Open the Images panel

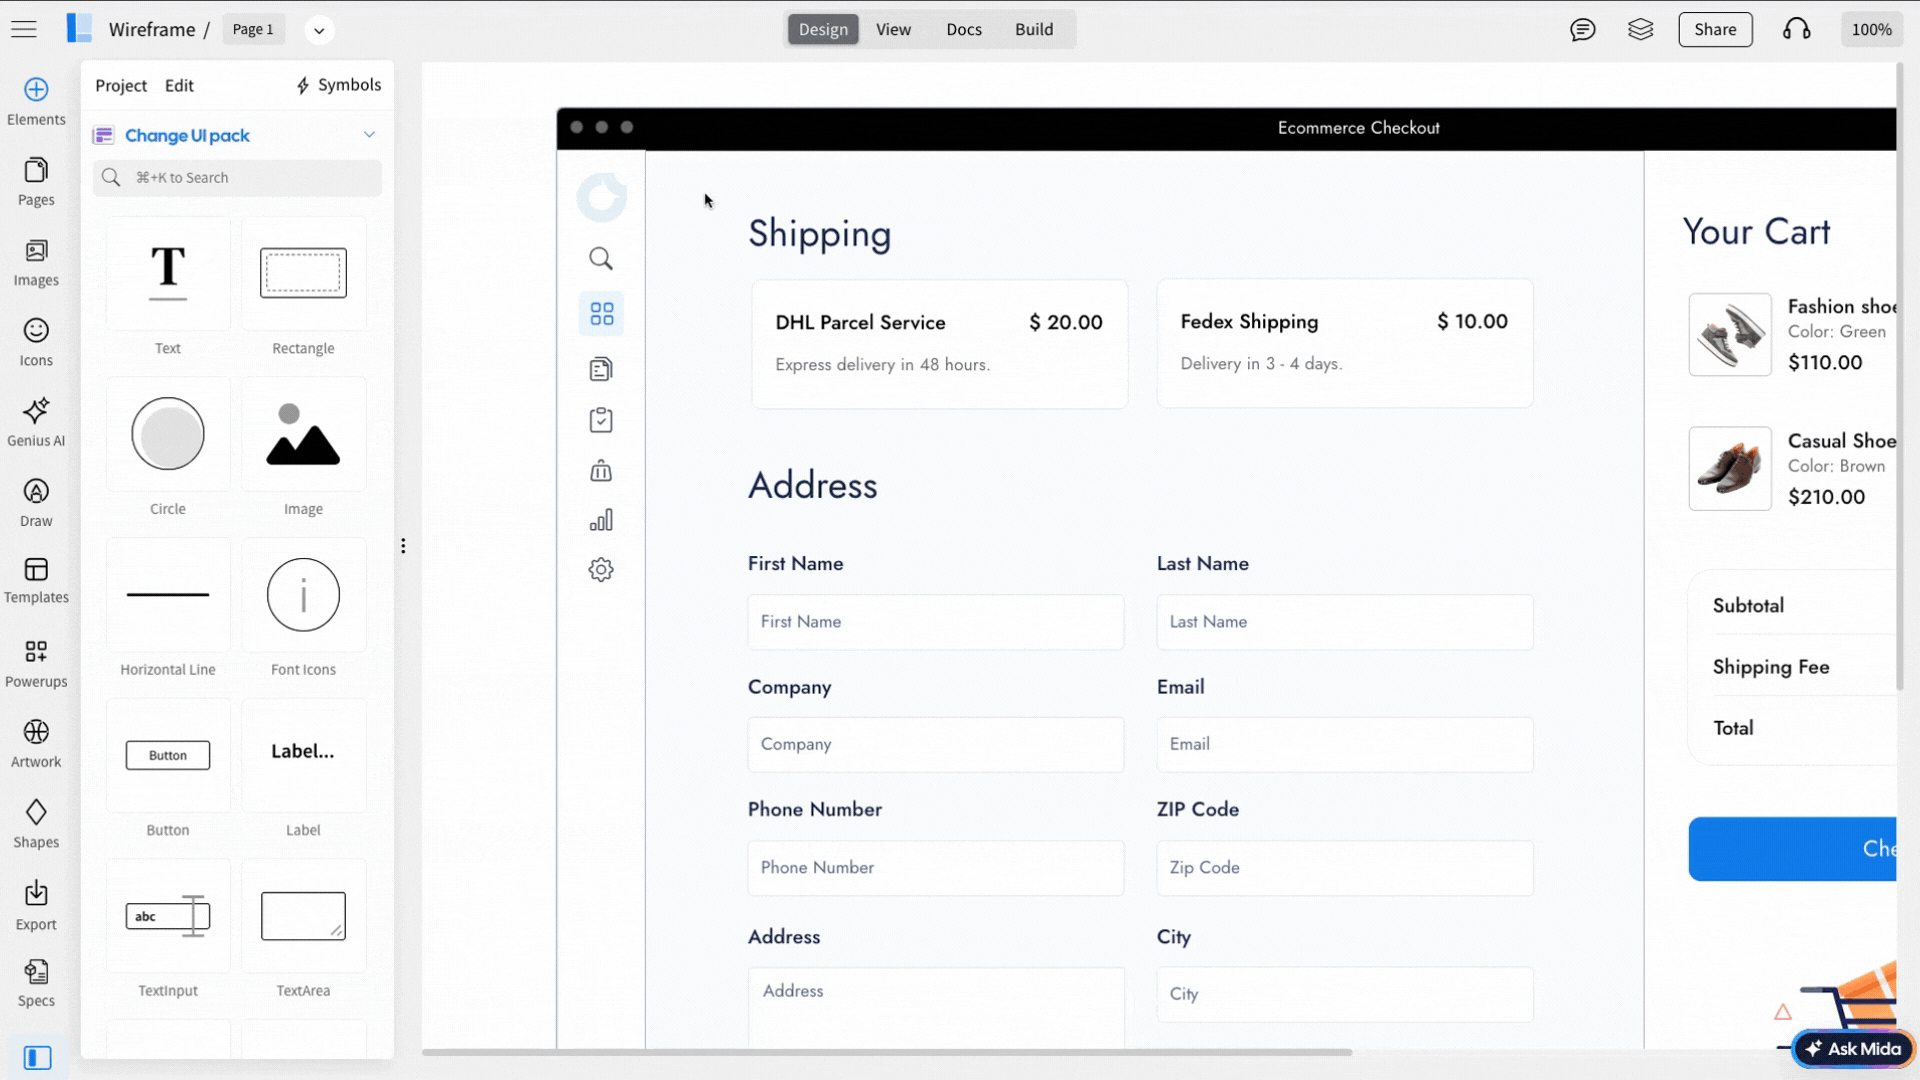(x=36, y=262)
